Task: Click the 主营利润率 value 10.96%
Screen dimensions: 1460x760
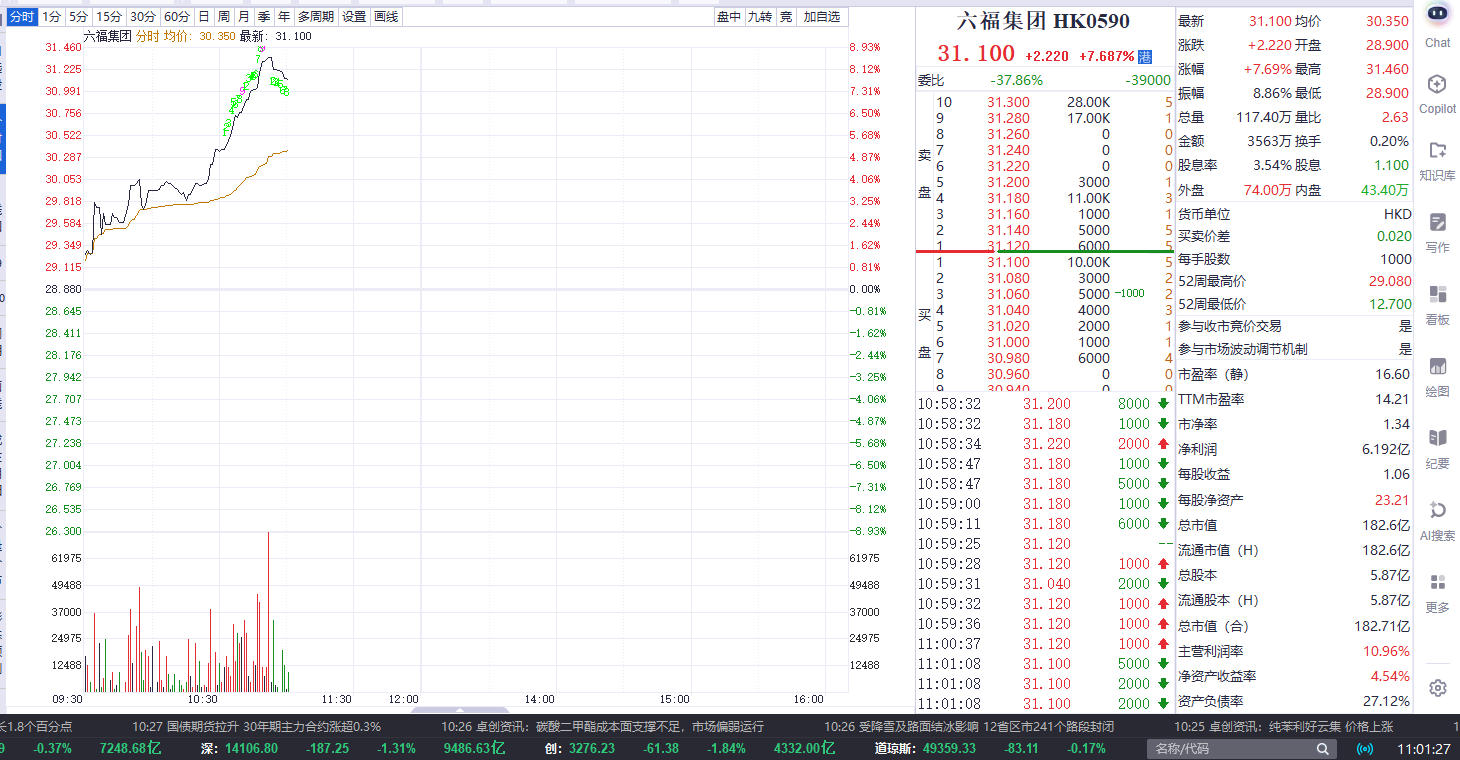Action: pyautogui.click(x=1386, y=651)
